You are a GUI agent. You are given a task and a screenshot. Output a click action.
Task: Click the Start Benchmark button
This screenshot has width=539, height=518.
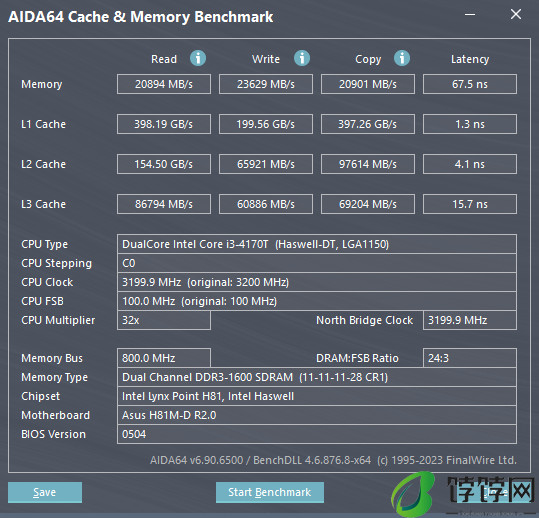(x=270, y=492)
